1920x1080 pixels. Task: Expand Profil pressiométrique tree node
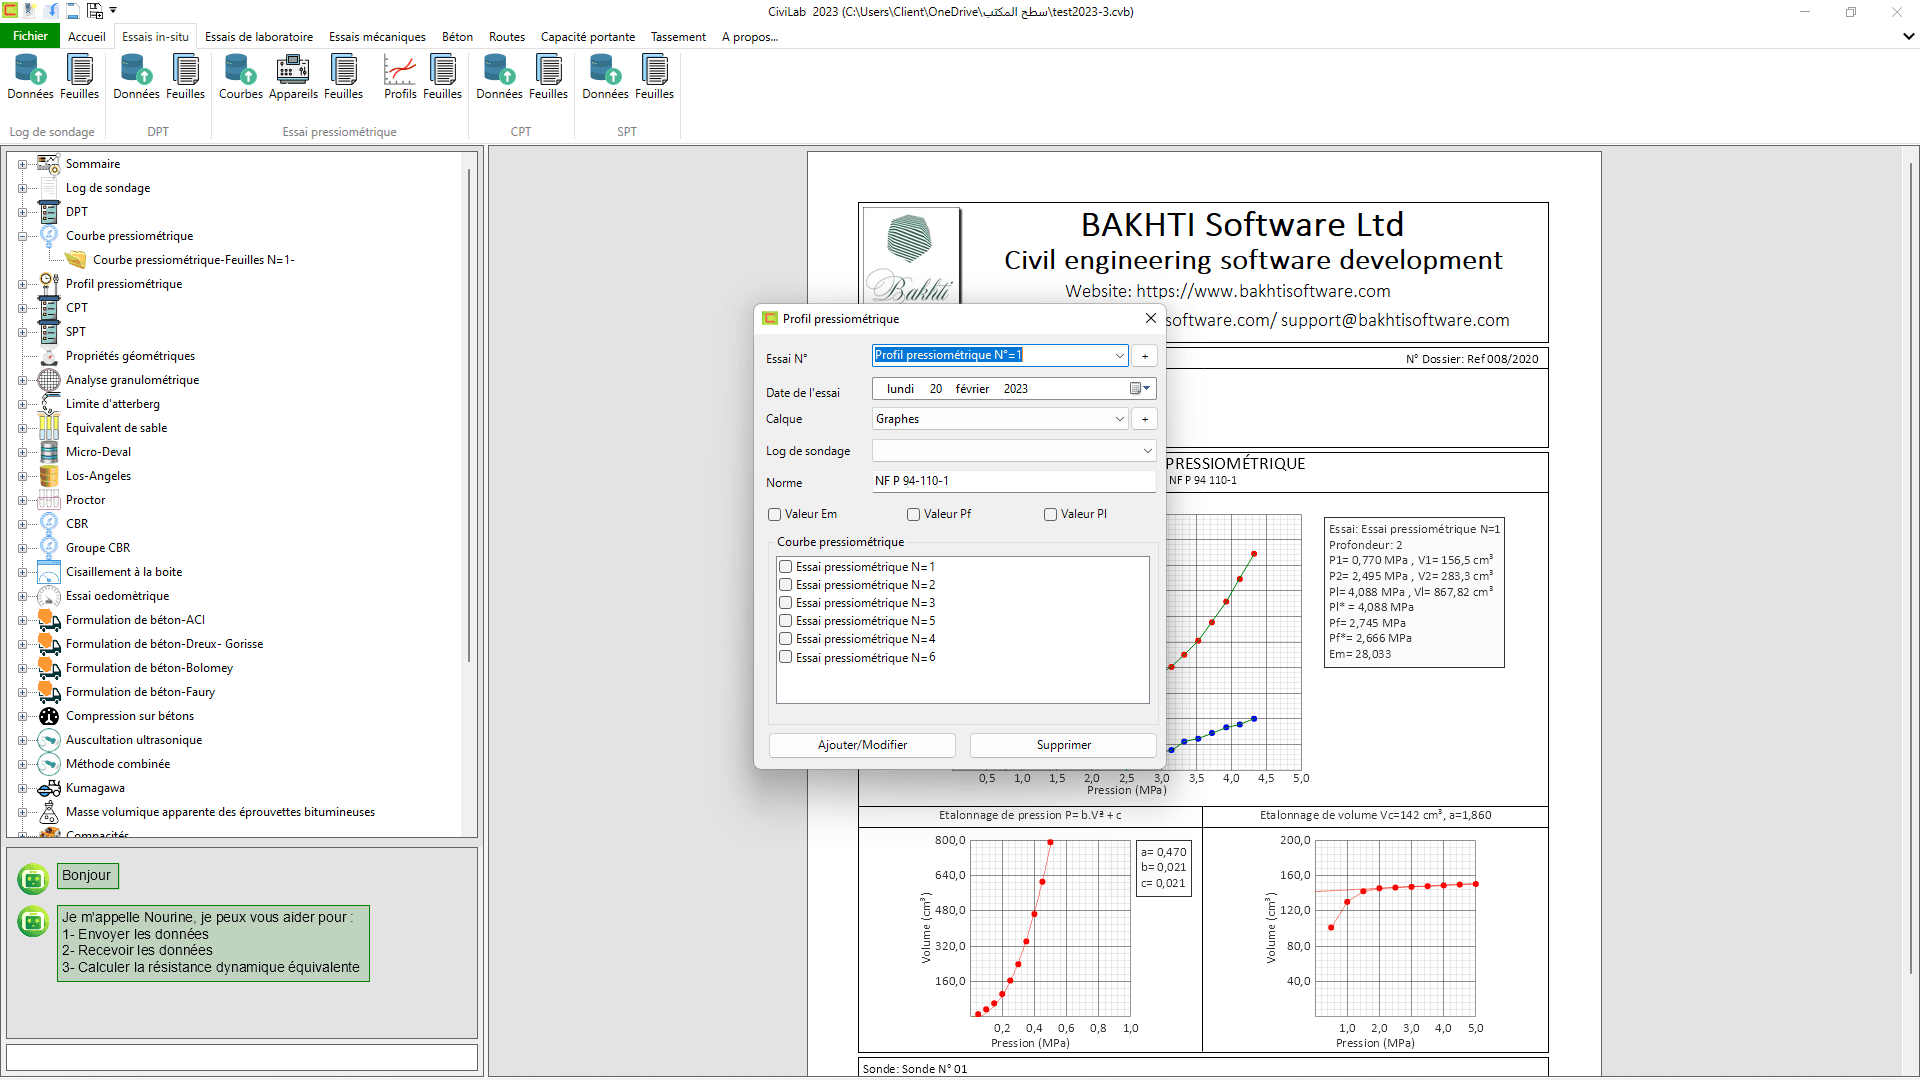[x=22, y=285]
